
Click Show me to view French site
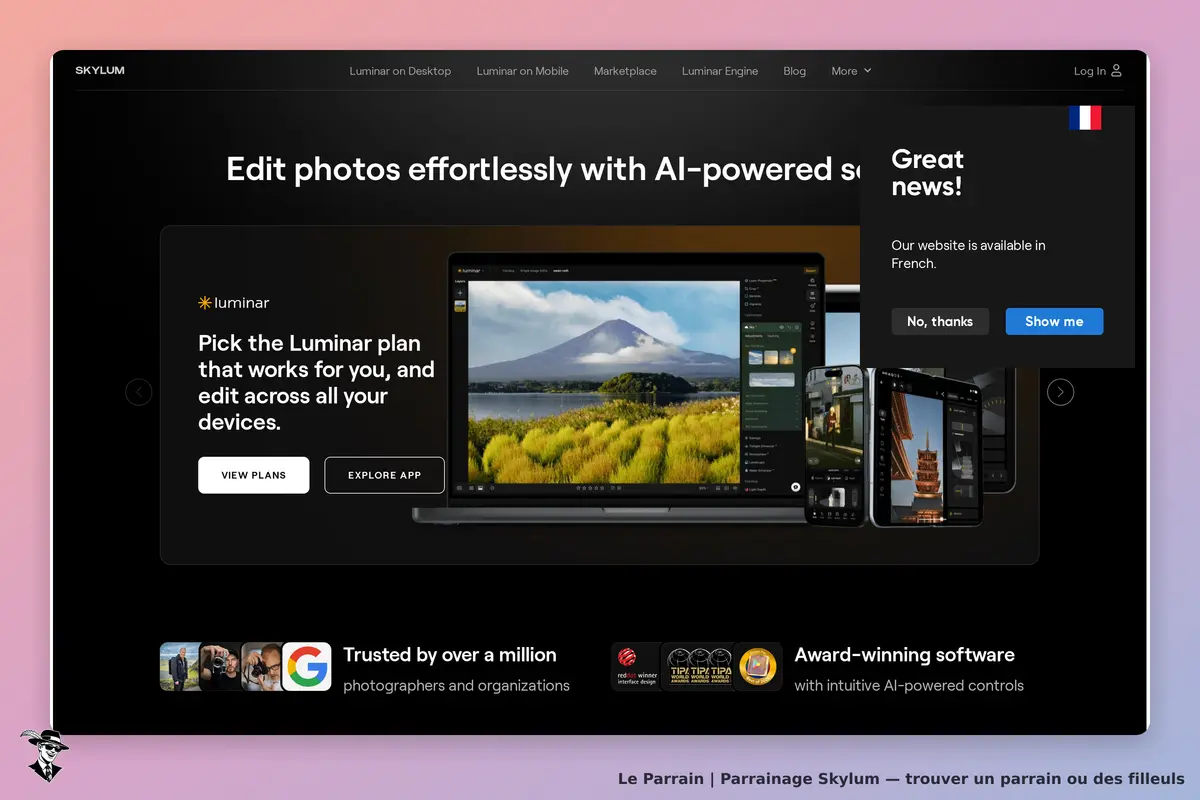[x=1054, y=321]
